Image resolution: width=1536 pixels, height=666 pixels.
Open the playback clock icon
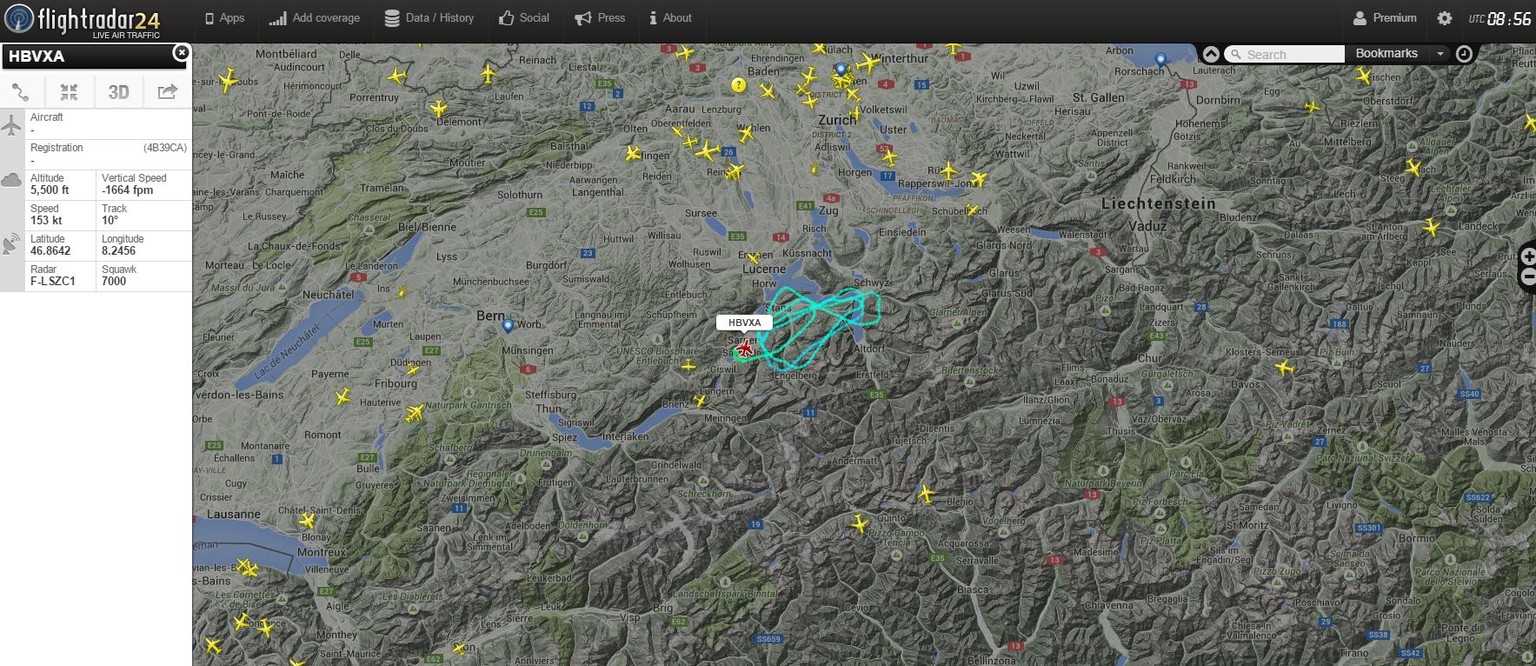[x=1464, y=54]
